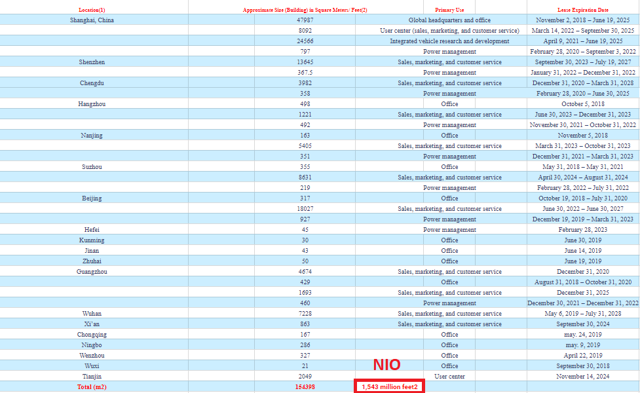Click the 154398 total value cell

click(305, 386)
